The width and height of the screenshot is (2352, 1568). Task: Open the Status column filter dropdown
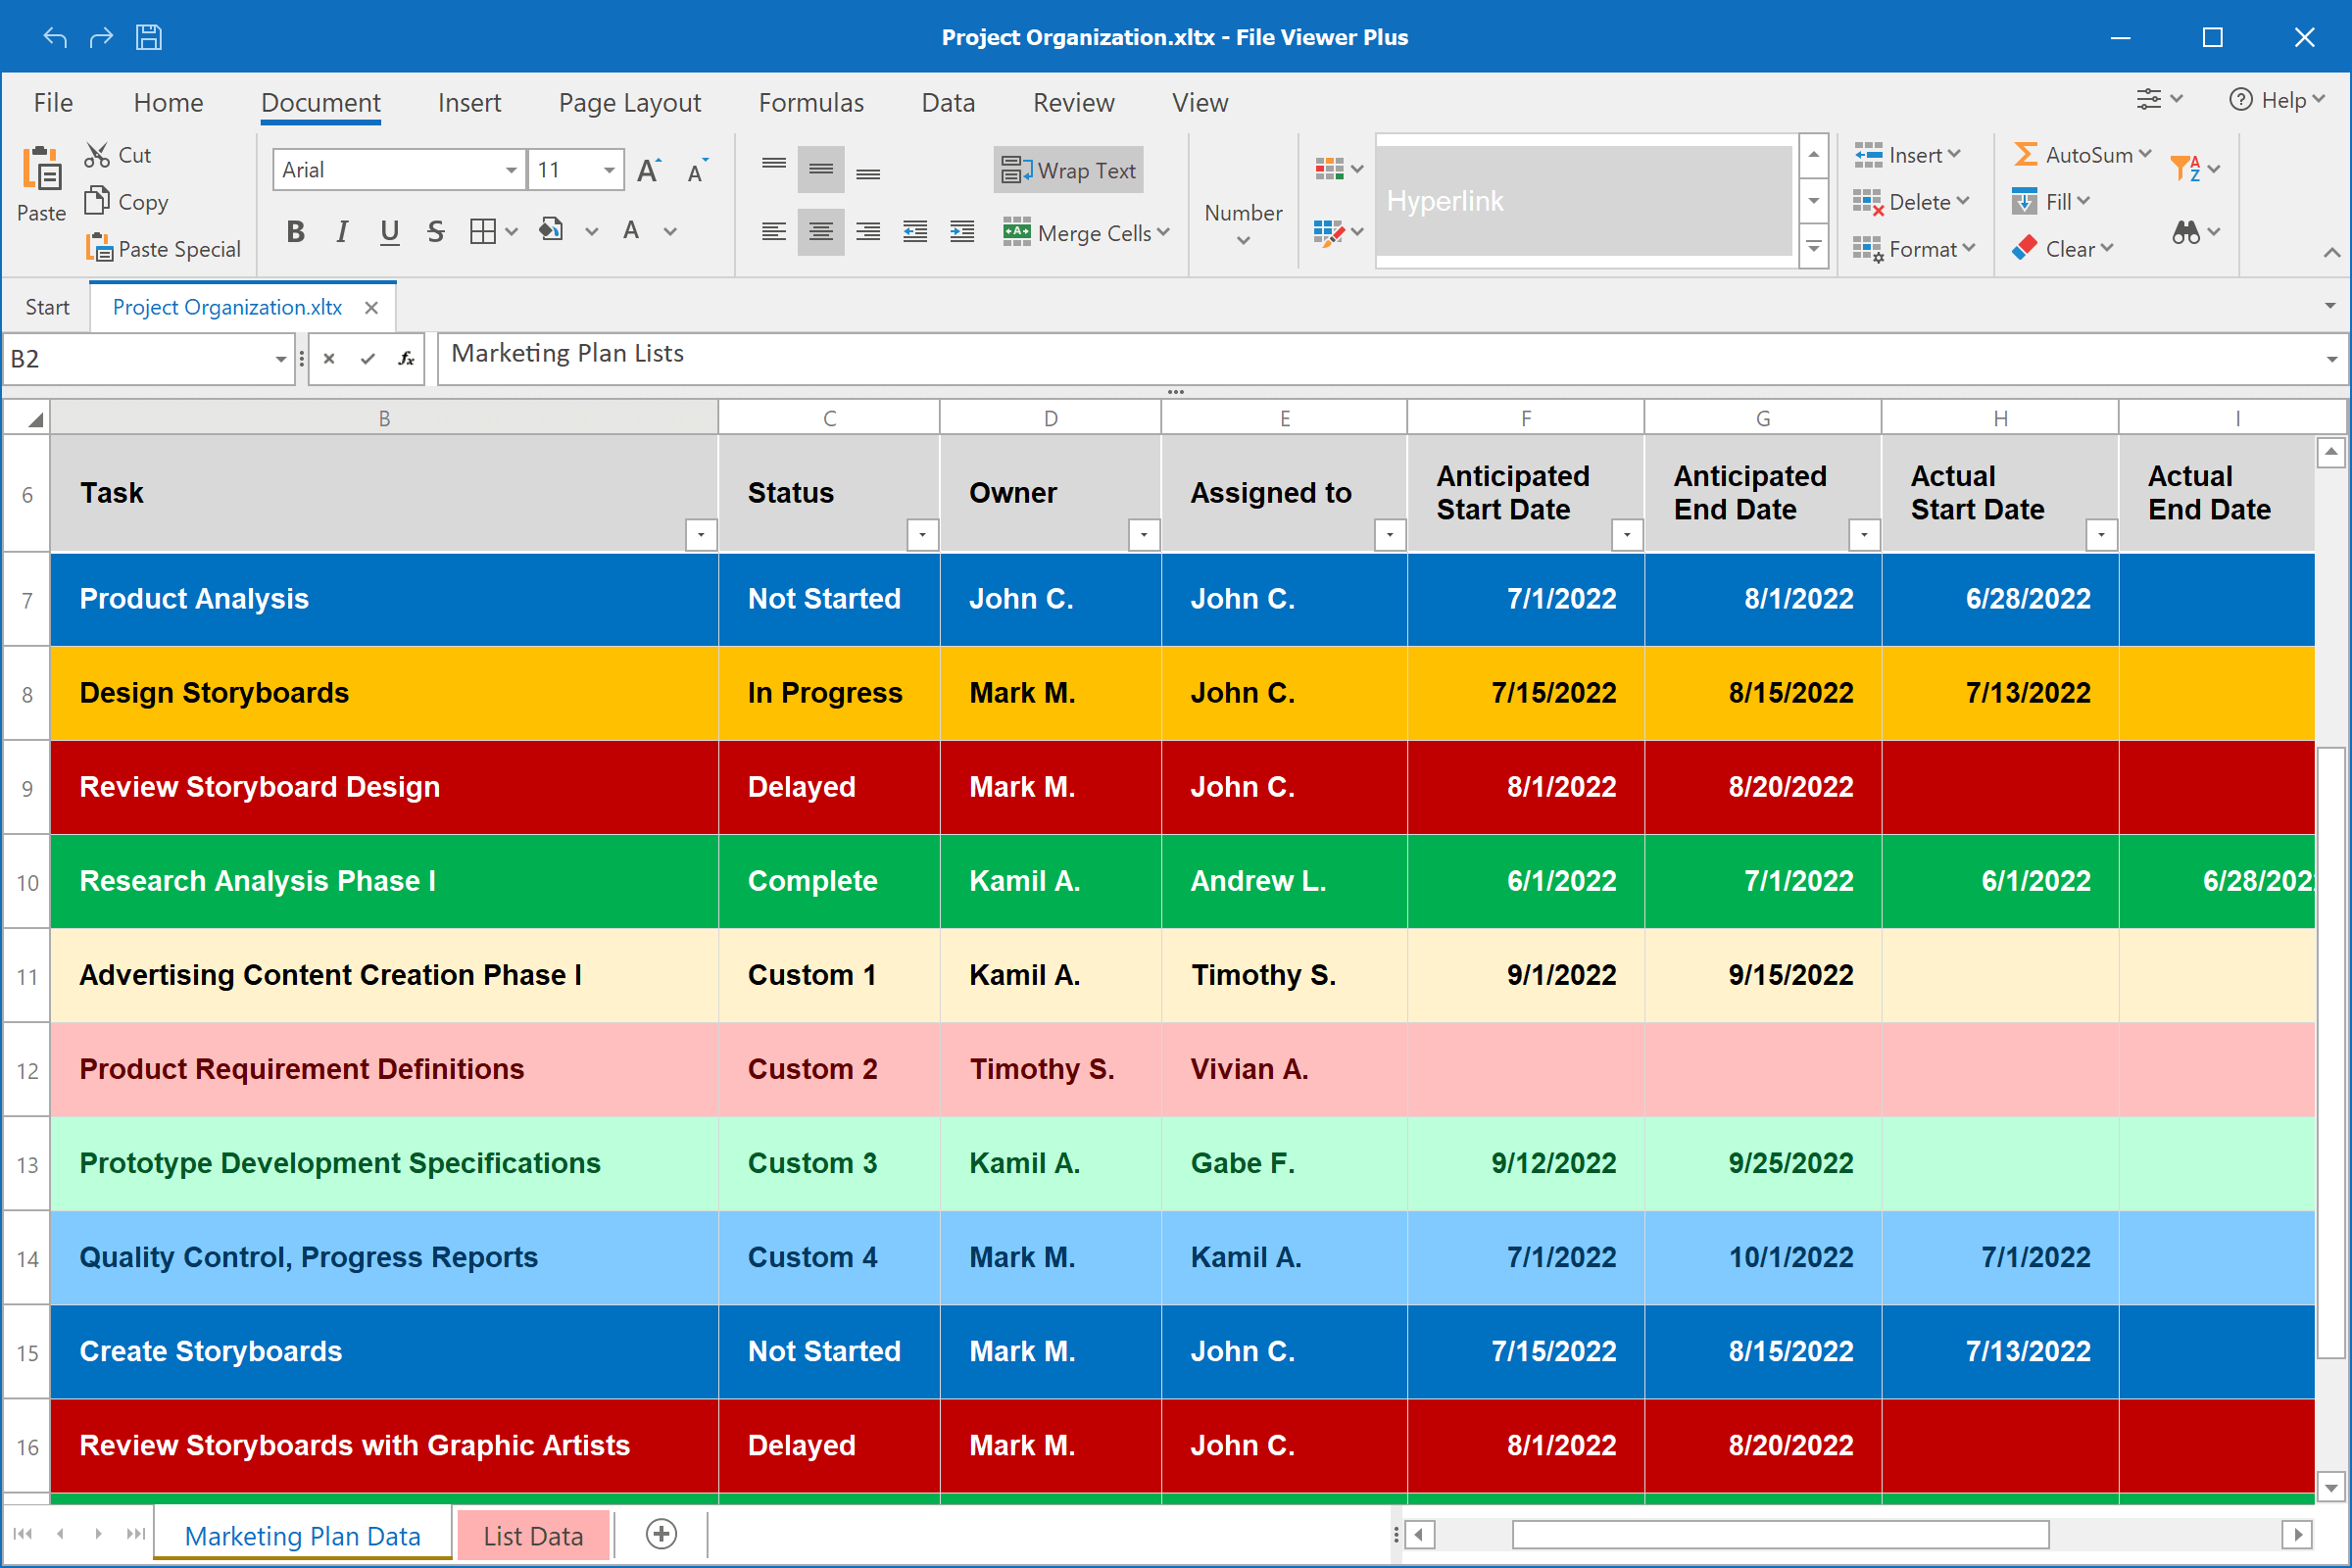(921, 535)
